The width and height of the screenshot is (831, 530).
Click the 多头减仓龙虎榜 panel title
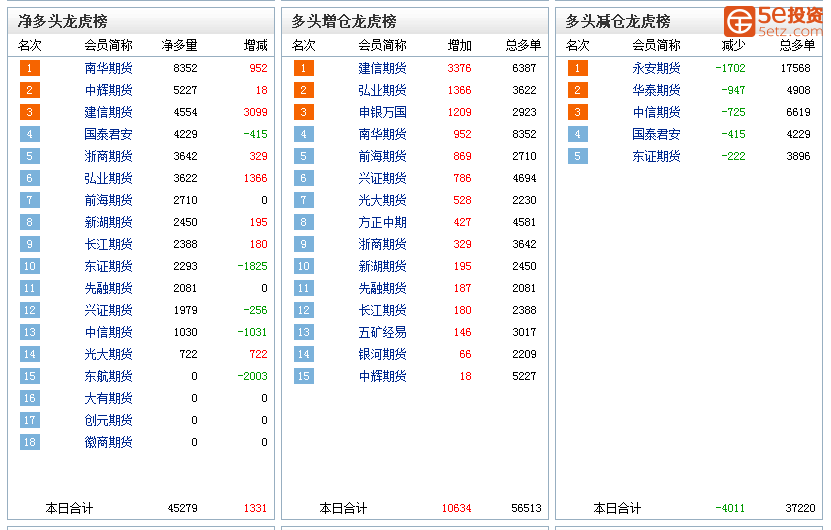[x=618, y=21]
